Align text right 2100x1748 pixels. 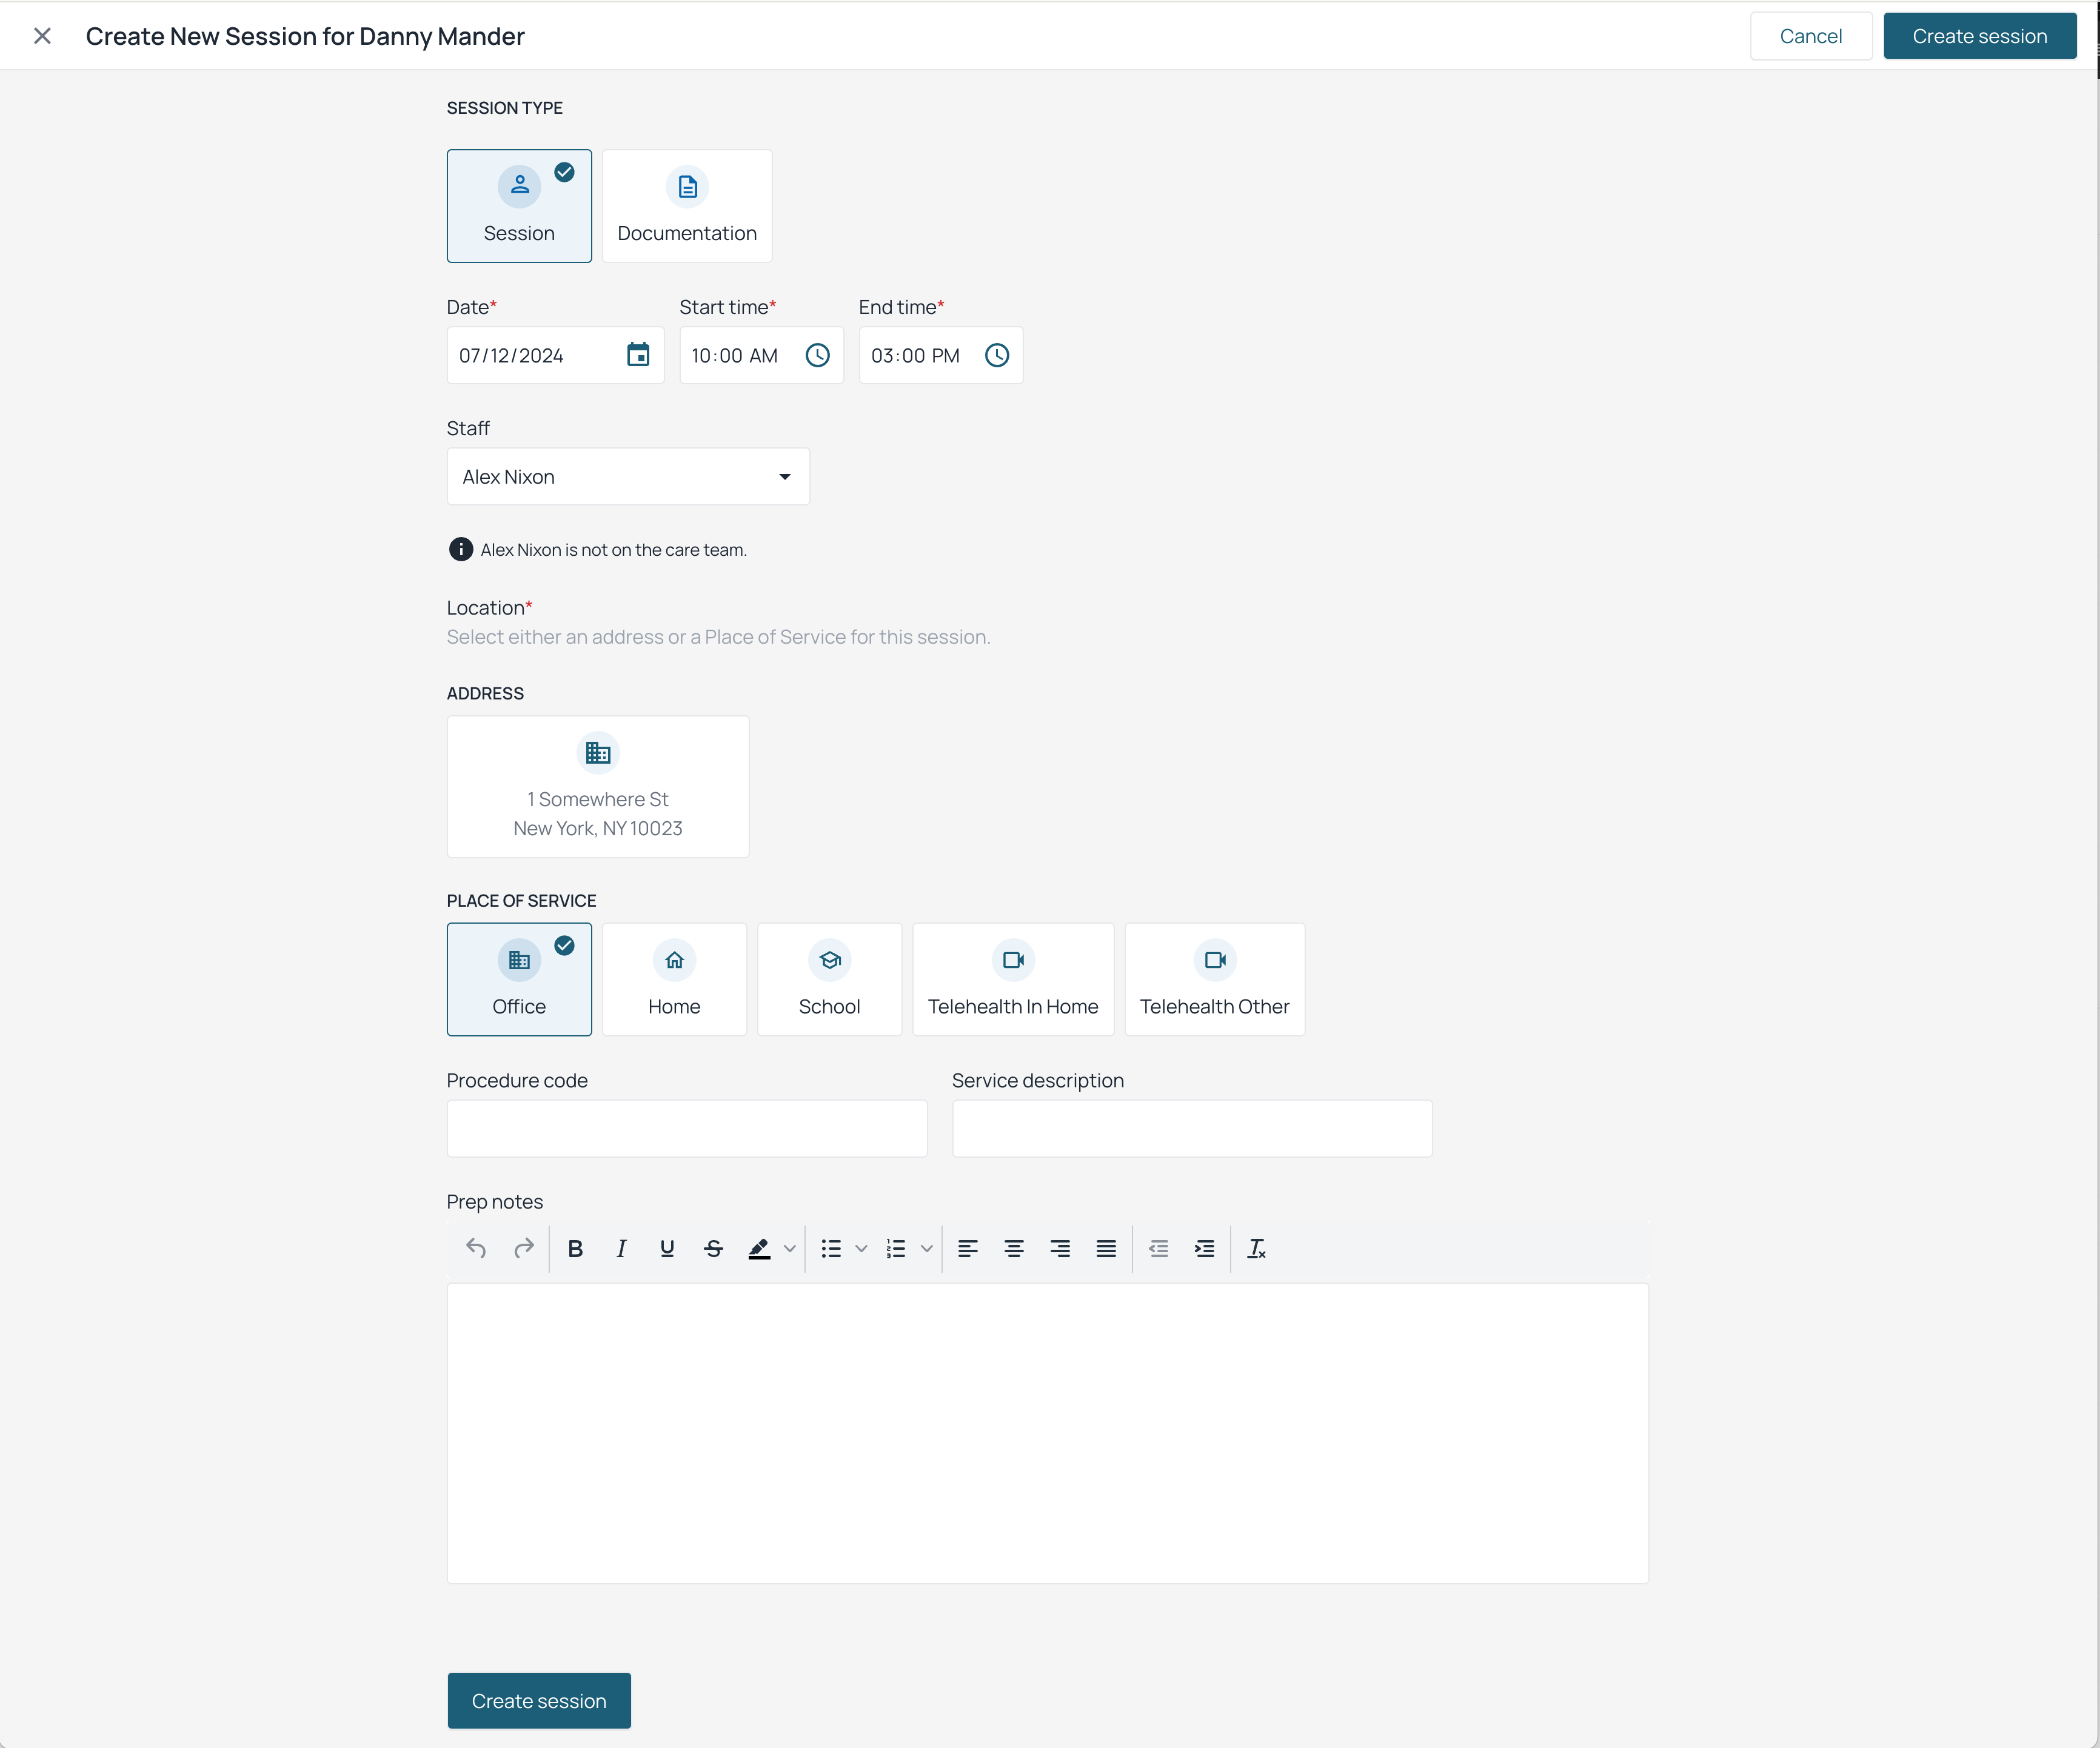[x=1059, y=1248]
